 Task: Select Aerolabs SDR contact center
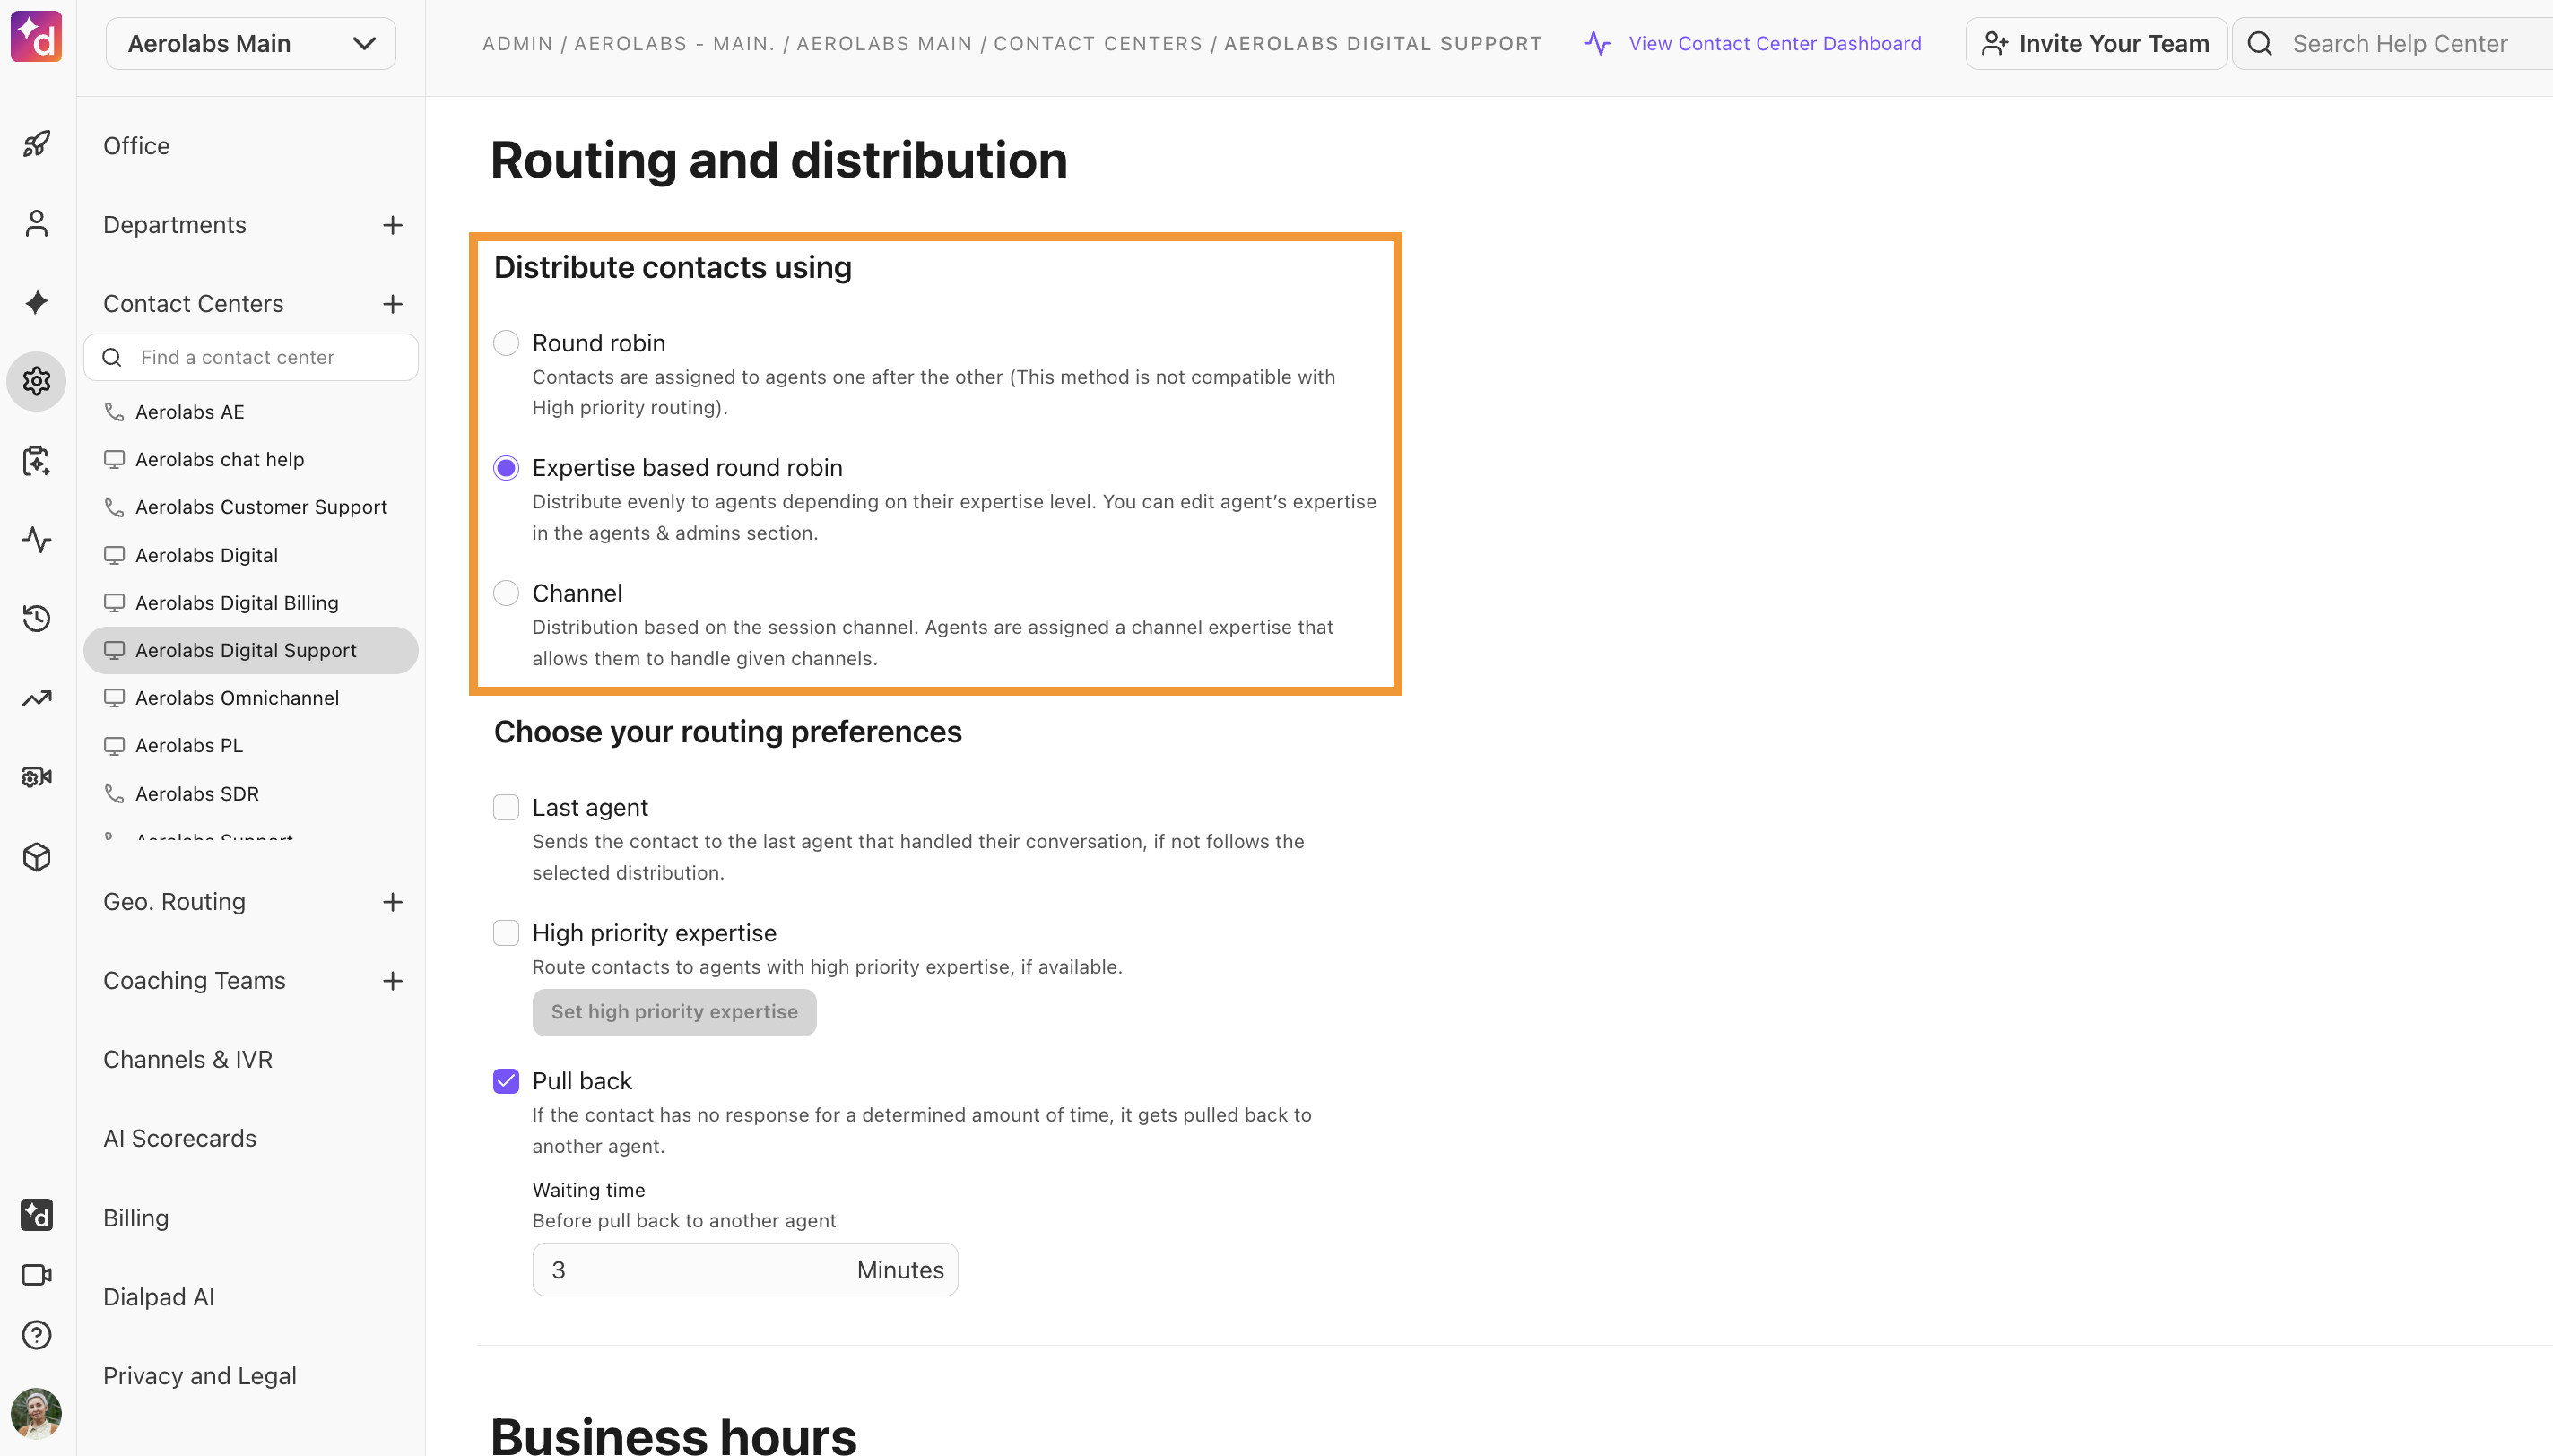point(251,794)
